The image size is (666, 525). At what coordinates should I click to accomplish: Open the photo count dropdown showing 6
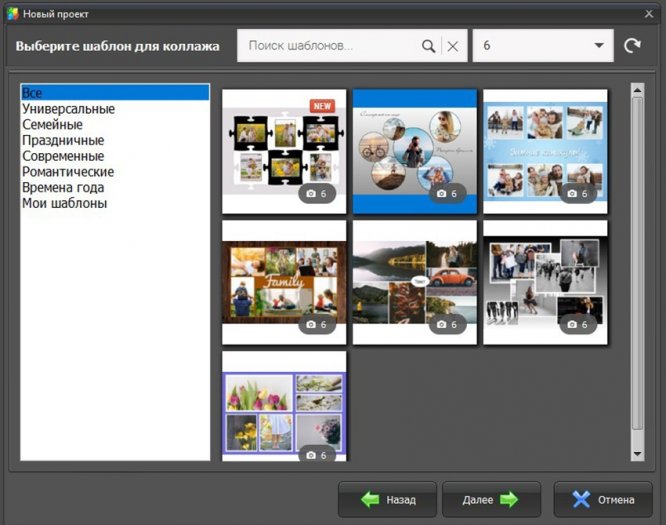click(x=542, y=46)
